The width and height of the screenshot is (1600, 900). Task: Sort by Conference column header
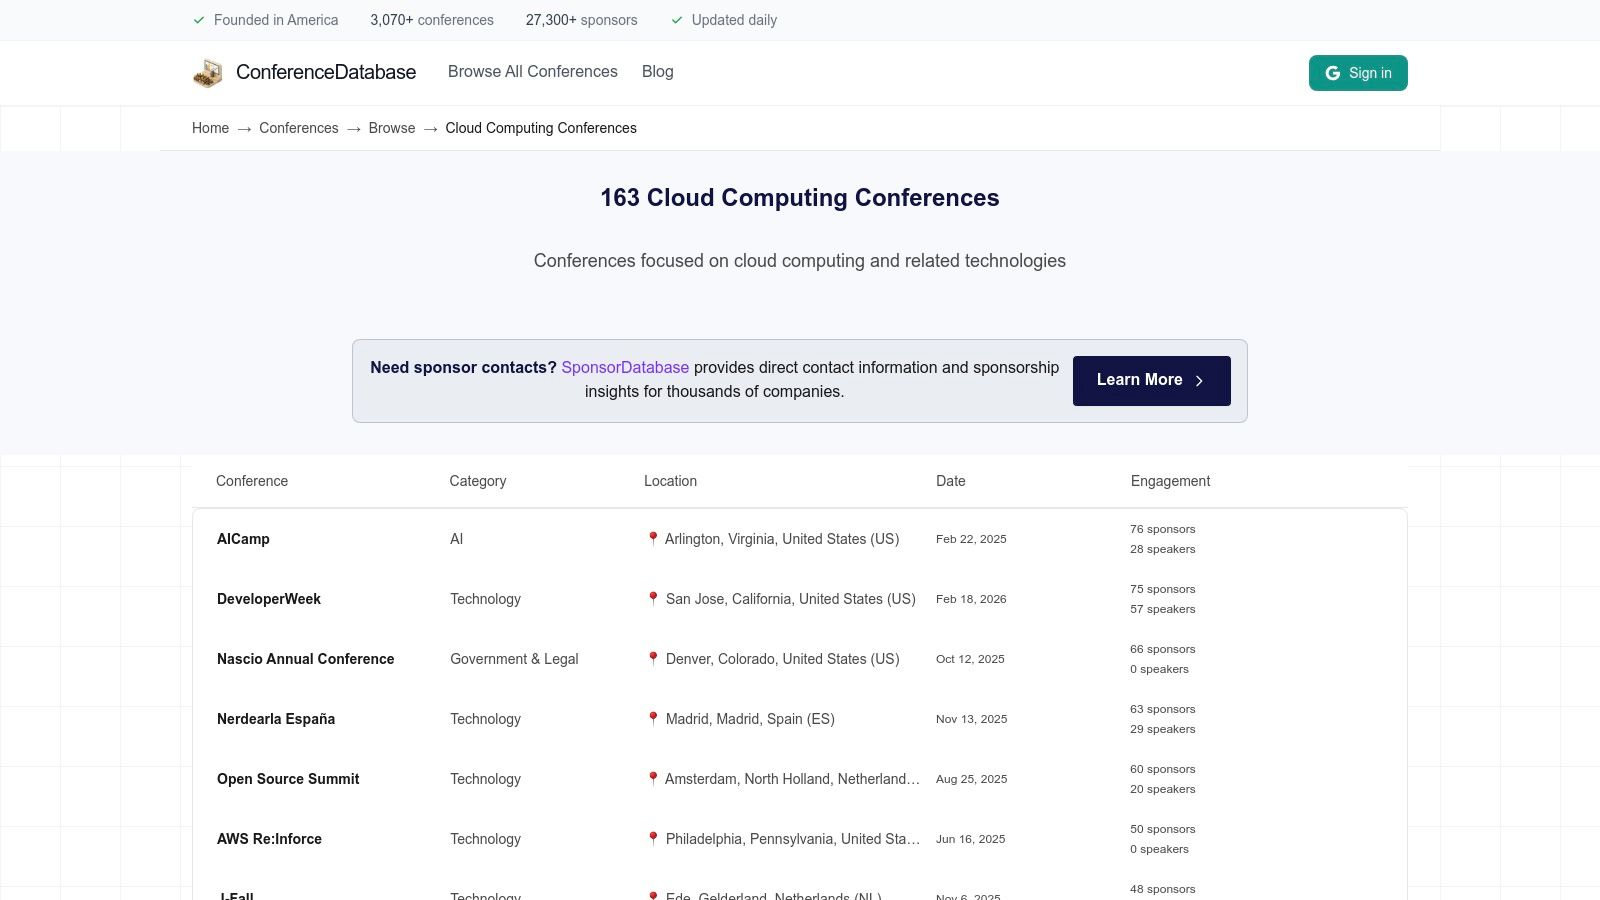[252, 481]
